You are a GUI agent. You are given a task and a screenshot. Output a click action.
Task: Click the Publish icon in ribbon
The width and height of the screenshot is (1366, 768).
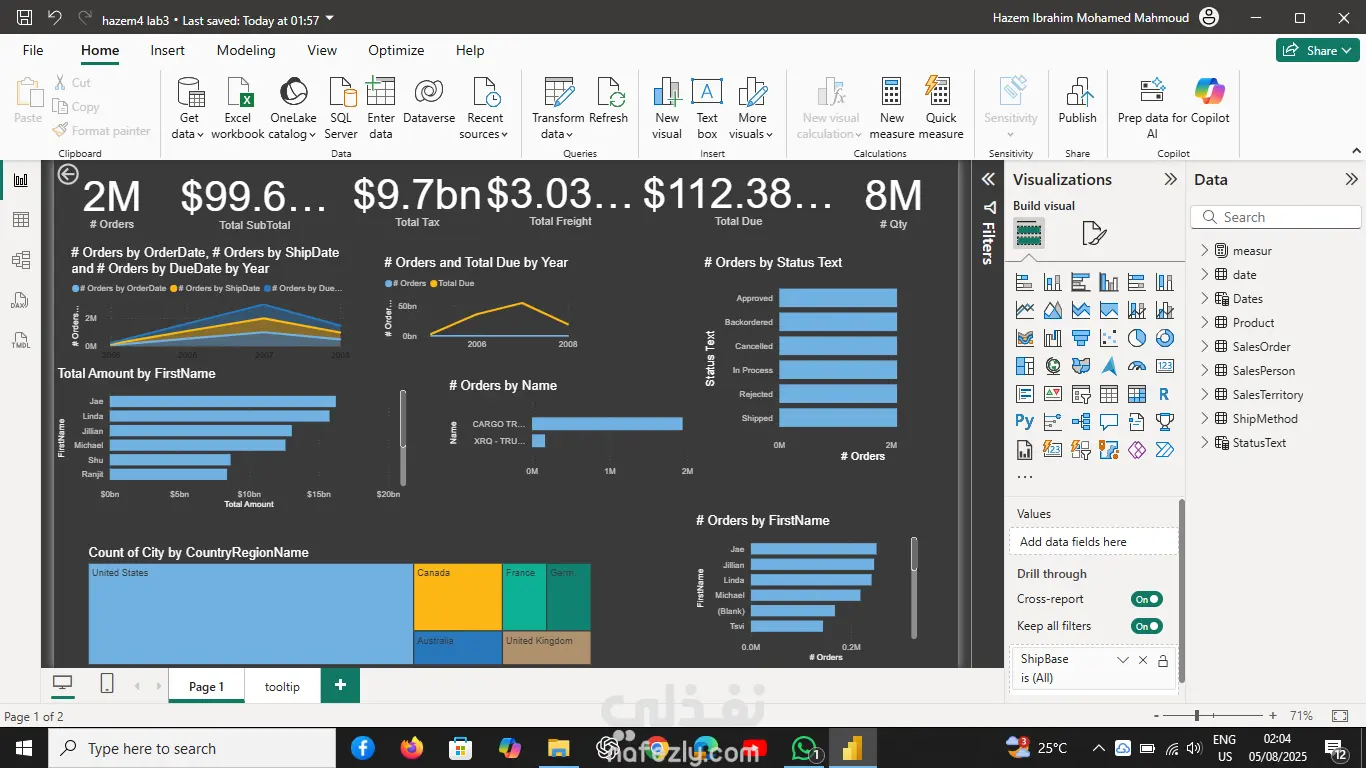(1077, 93)
